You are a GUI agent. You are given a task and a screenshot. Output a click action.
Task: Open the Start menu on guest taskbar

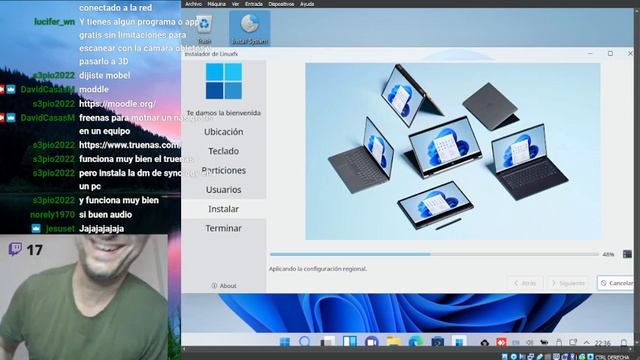tap(285, 342)
